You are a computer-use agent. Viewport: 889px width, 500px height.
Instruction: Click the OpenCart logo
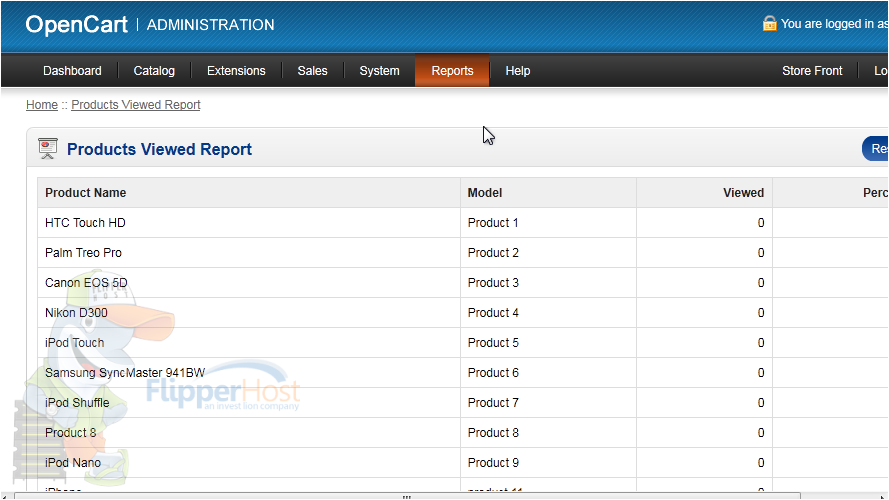click(x=77, y=24)
